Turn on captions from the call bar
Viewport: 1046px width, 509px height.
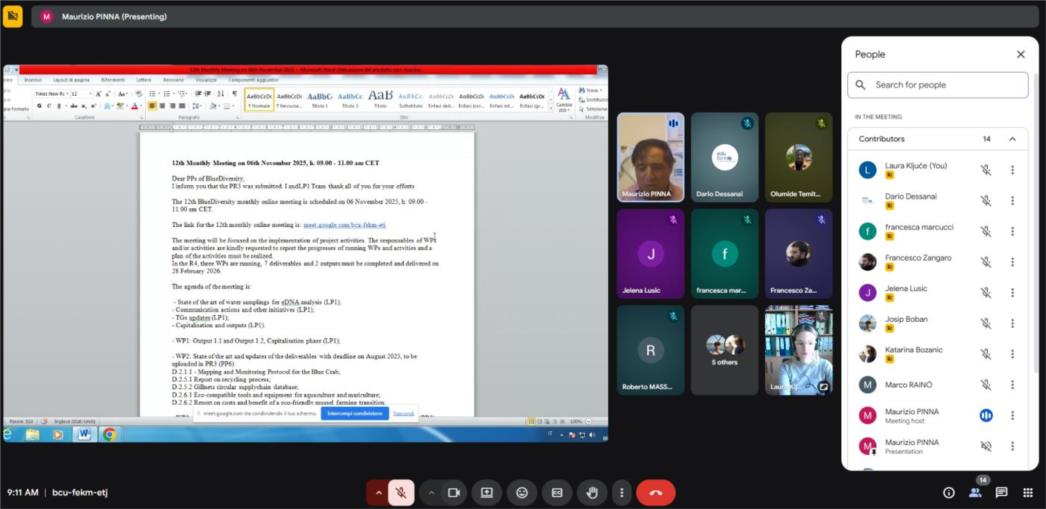pos(557,492)
